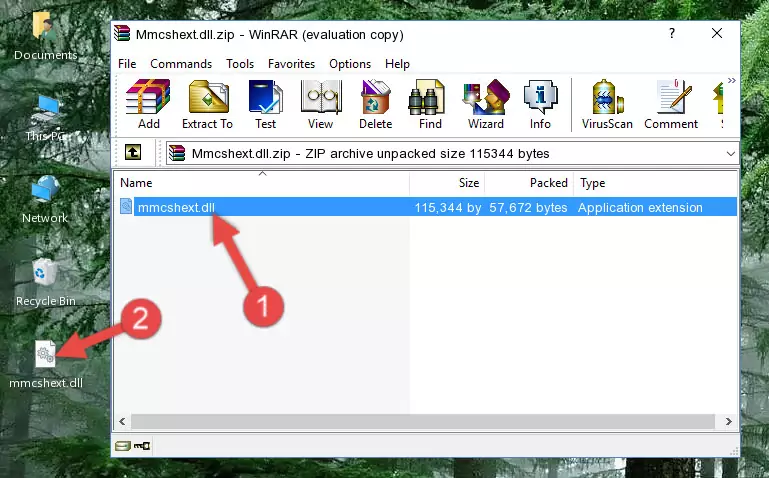This screenshot has height=478, width=769.
Task: Expand the hidden toolbar buttons chevron
Action: click(732, 81)
